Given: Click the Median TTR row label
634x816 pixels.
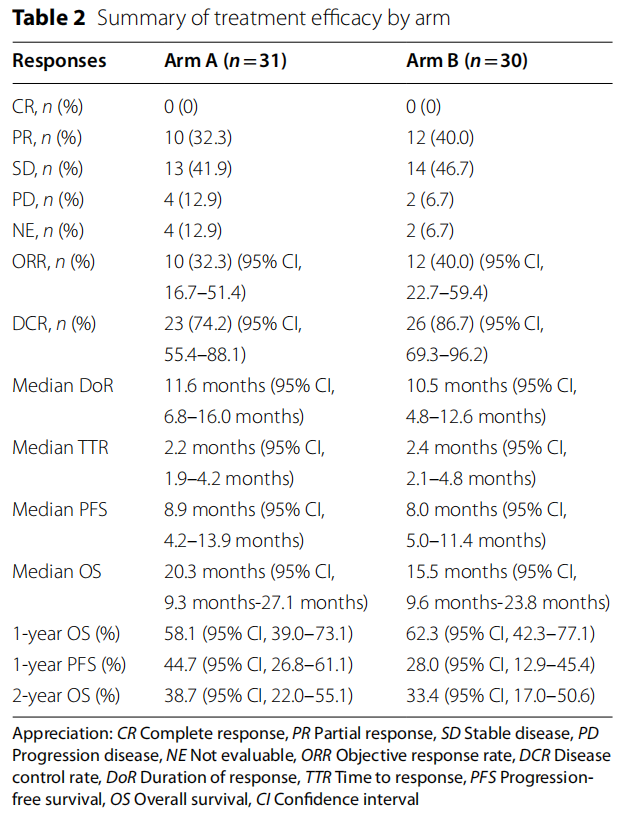Looking at the screenshot, I should [x=62, y=447].
